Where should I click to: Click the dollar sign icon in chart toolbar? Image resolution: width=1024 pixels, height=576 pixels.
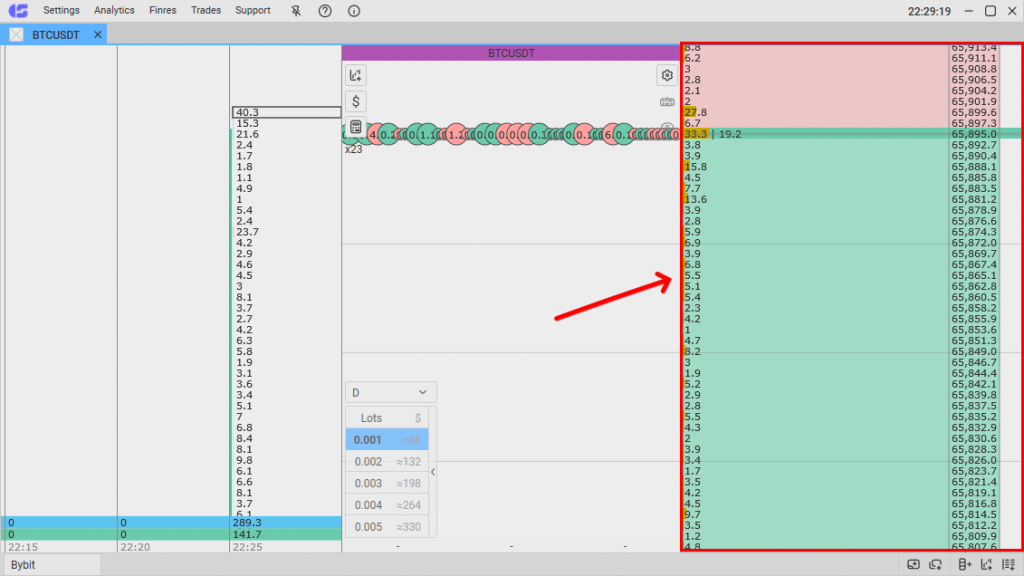pyautogui.click(x=357, y=101)
